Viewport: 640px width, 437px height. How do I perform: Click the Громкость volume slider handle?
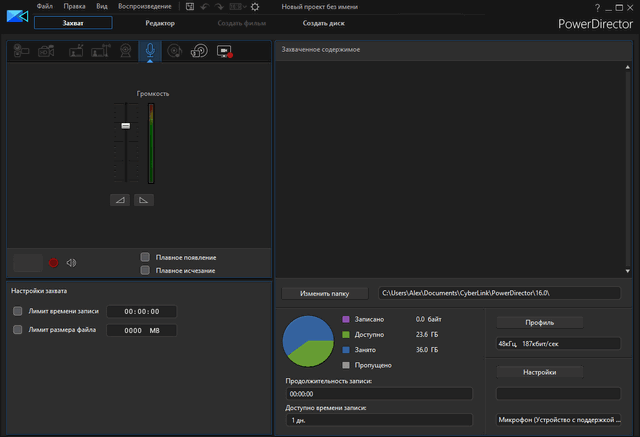tap(125, 126)
